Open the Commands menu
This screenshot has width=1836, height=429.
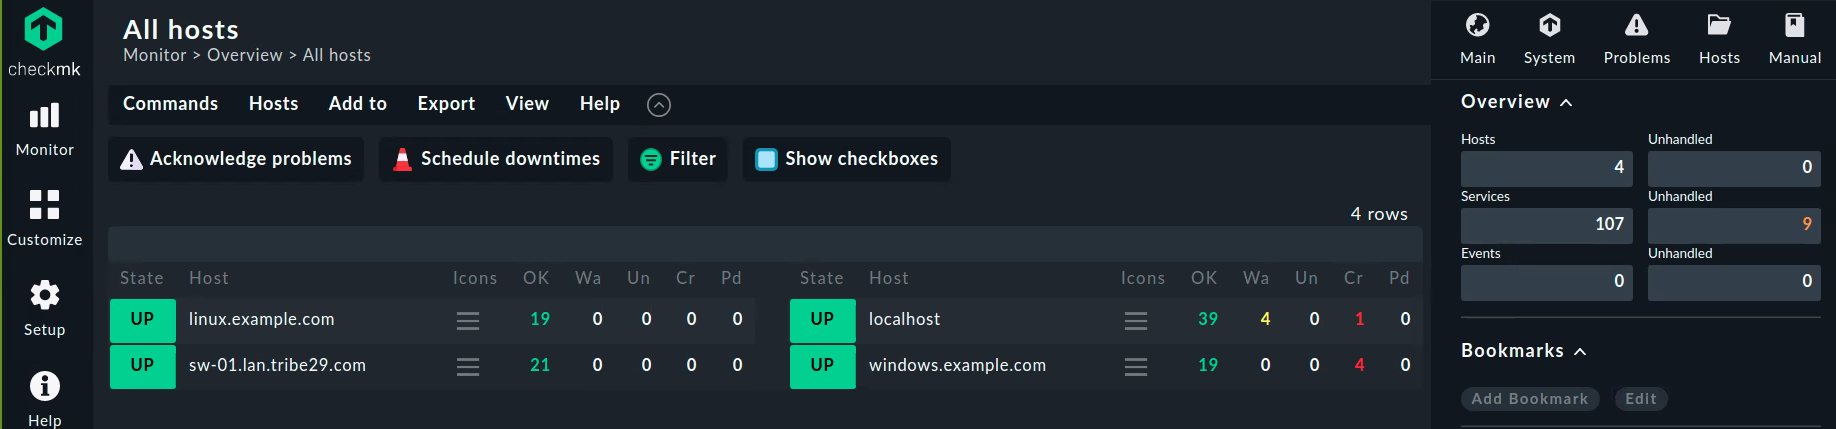click(170, 104)
